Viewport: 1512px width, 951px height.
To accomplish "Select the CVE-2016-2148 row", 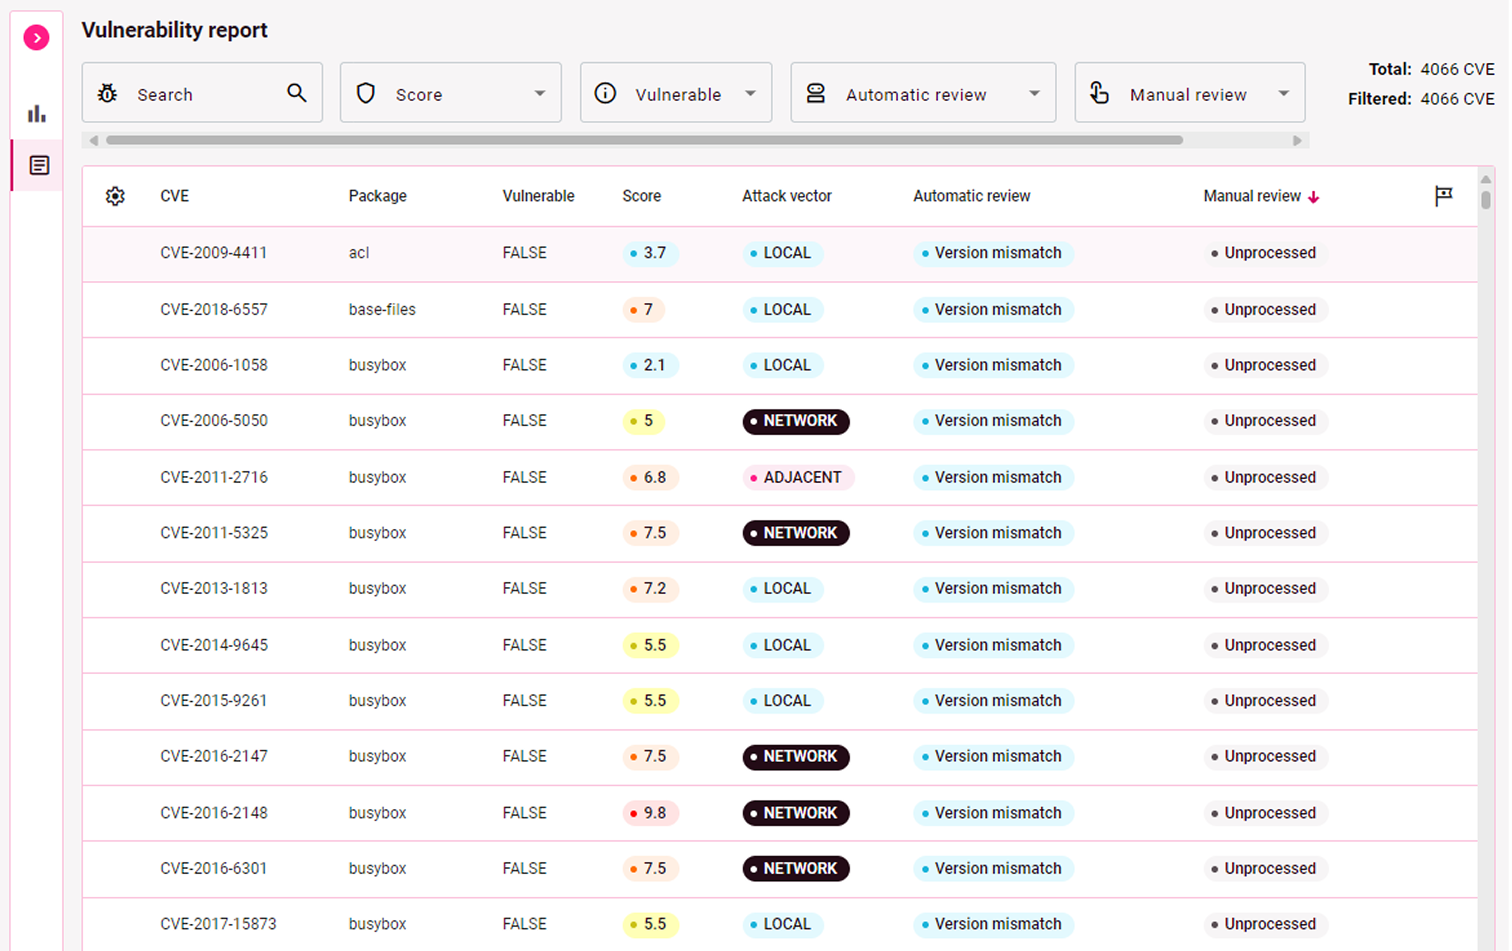I will (214, 813).
